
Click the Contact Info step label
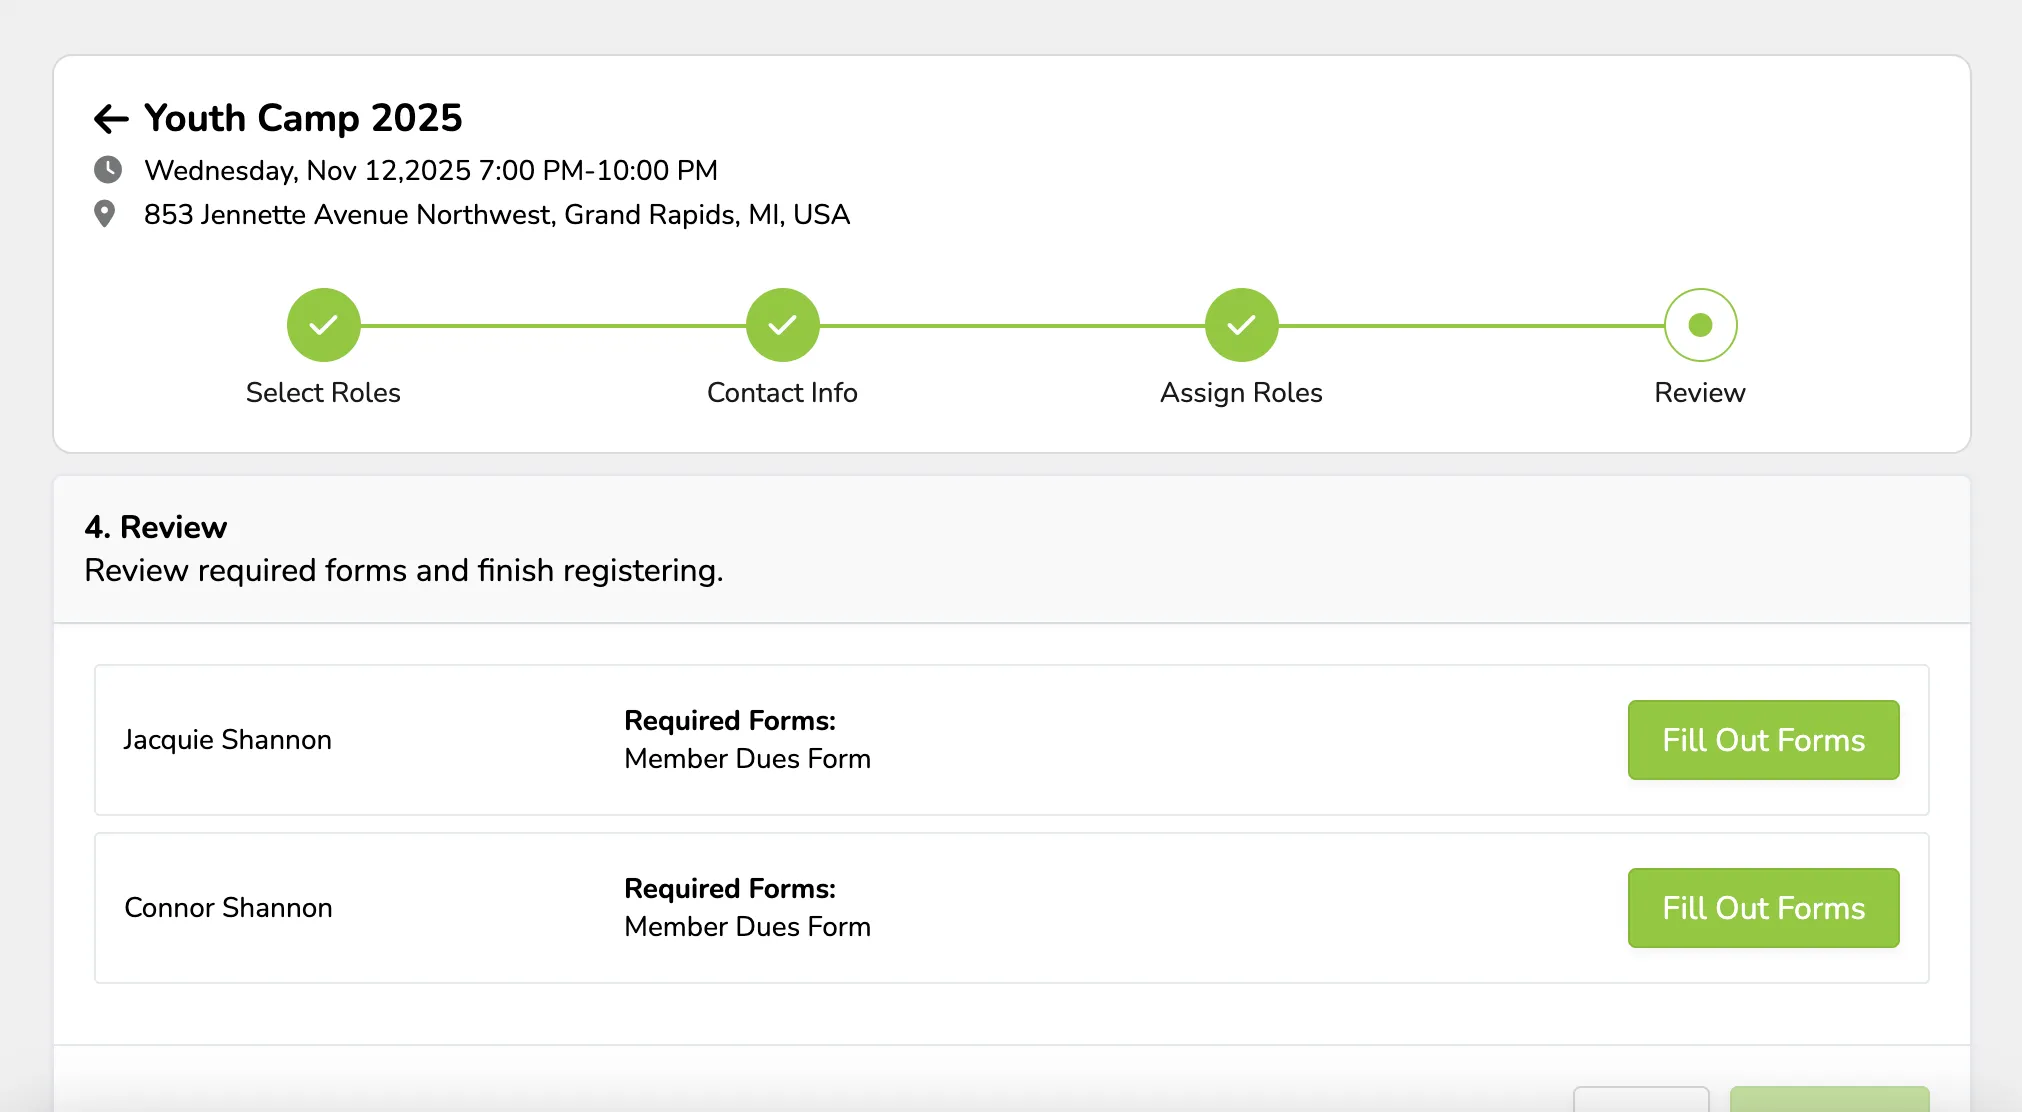(782, 393)
